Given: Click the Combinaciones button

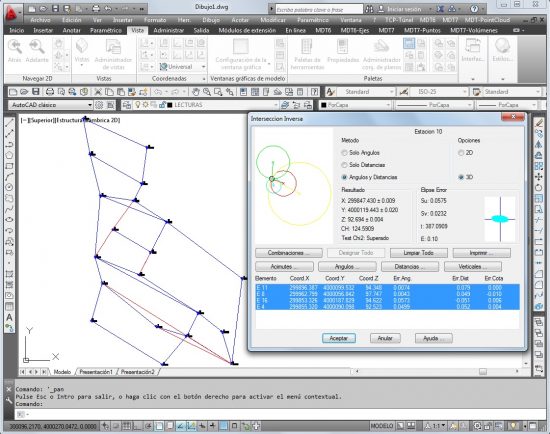Looking at the screenshot, I should coord(289,253).
